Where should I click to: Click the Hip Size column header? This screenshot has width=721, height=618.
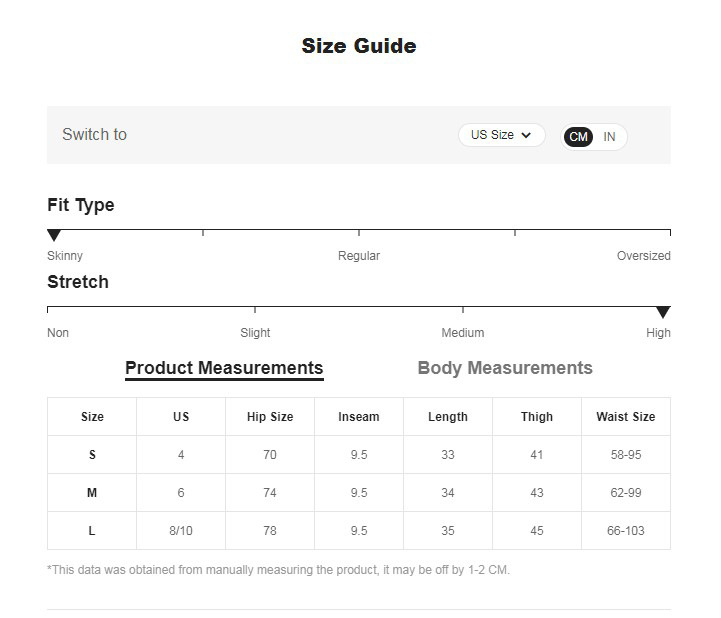coord(270,417)
